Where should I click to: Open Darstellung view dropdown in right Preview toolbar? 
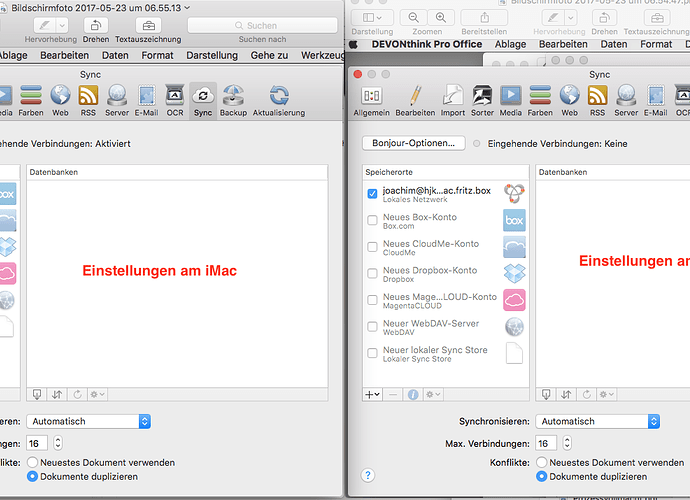tap(372, 18)
